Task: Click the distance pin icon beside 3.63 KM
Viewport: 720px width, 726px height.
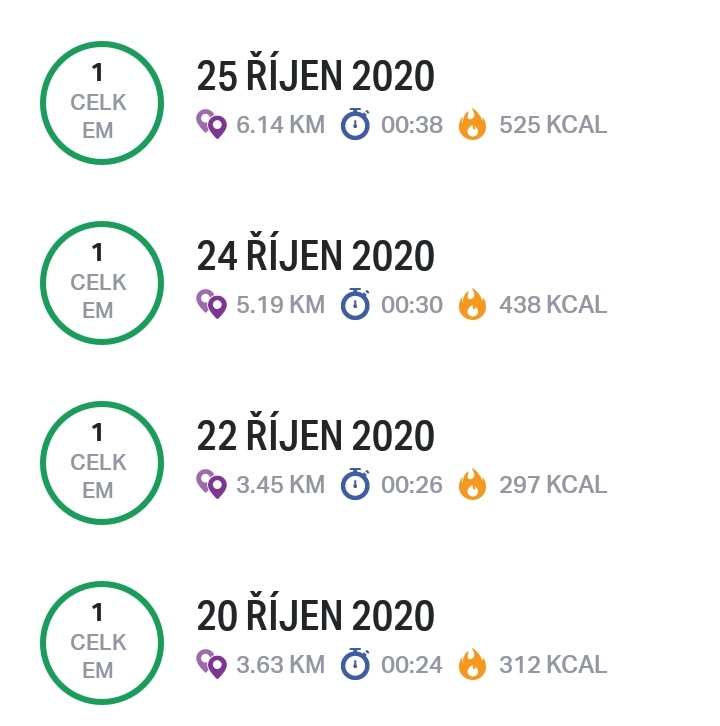Action: coord(212,664)
